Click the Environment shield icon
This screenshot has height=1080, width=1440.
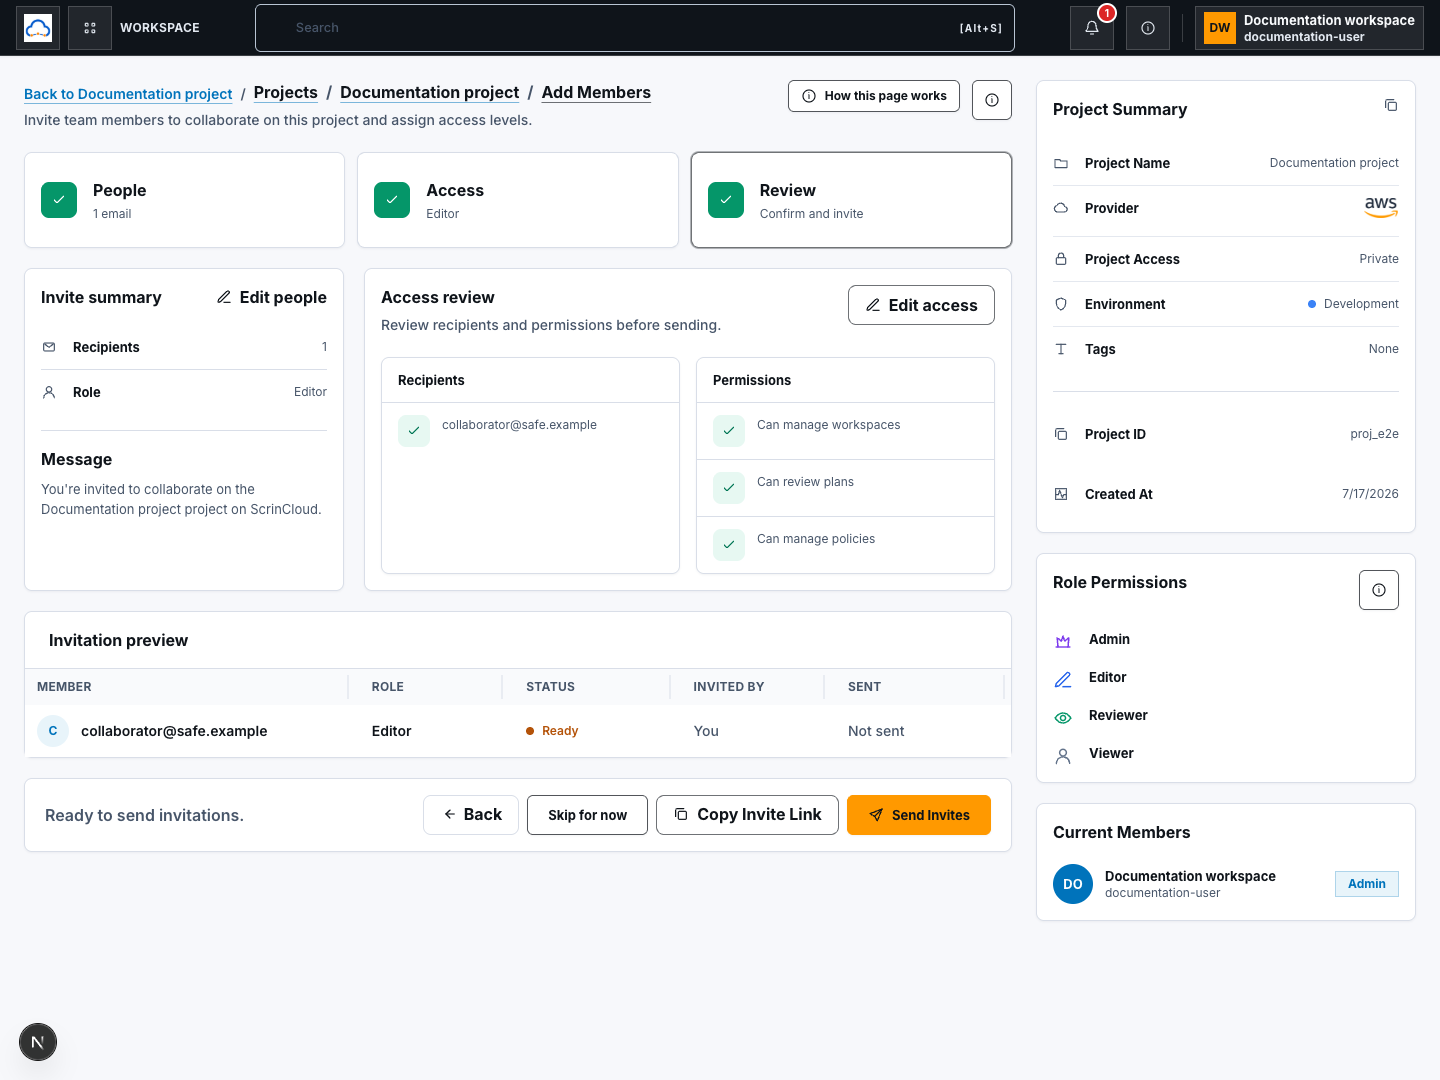(1061, 304)
